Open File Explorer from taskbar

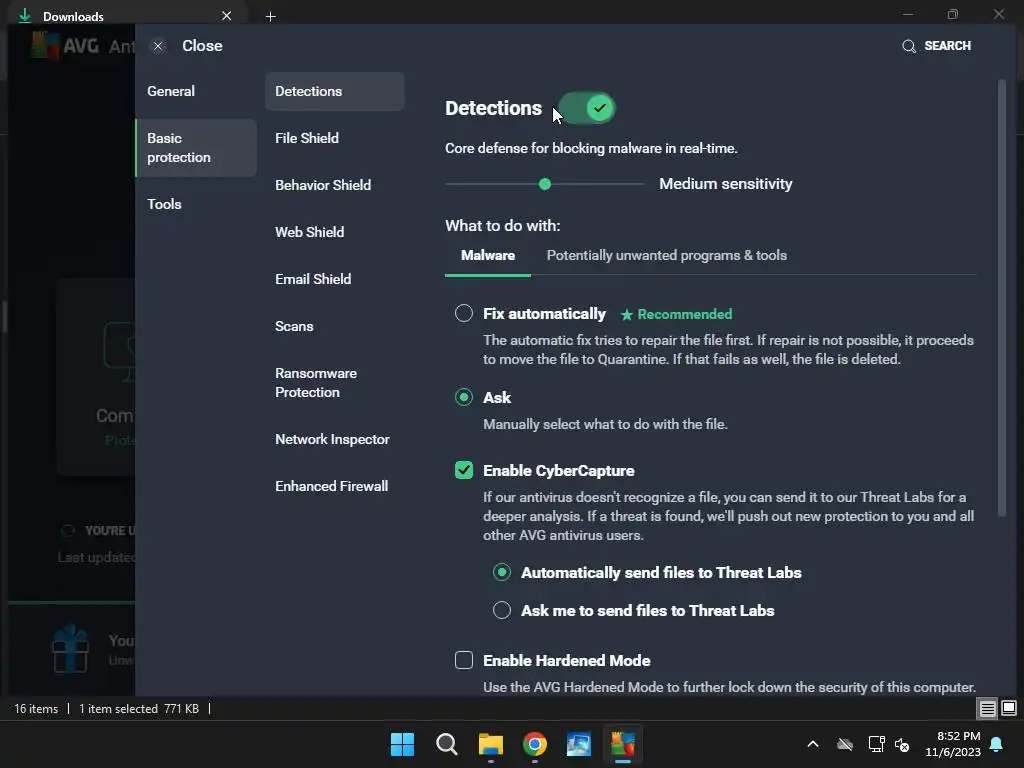click(x=490, y=744)
